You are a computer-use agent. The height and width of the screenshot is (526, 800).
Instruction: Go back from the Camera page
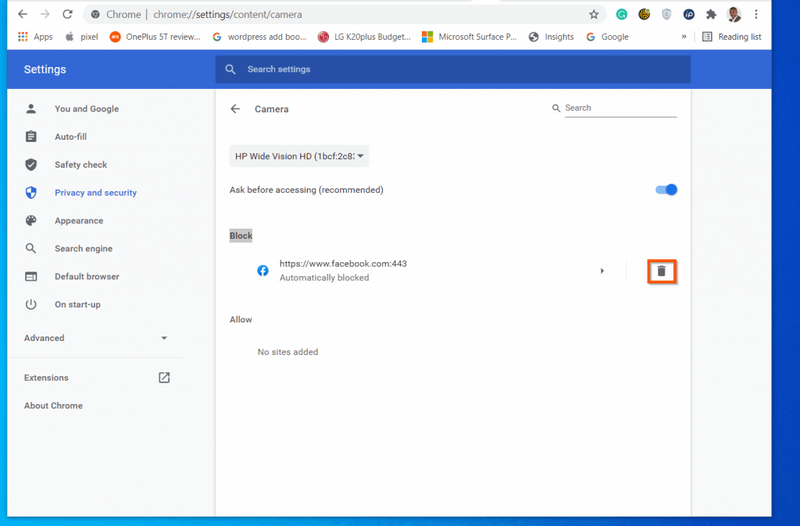click(x=235, y=109)
